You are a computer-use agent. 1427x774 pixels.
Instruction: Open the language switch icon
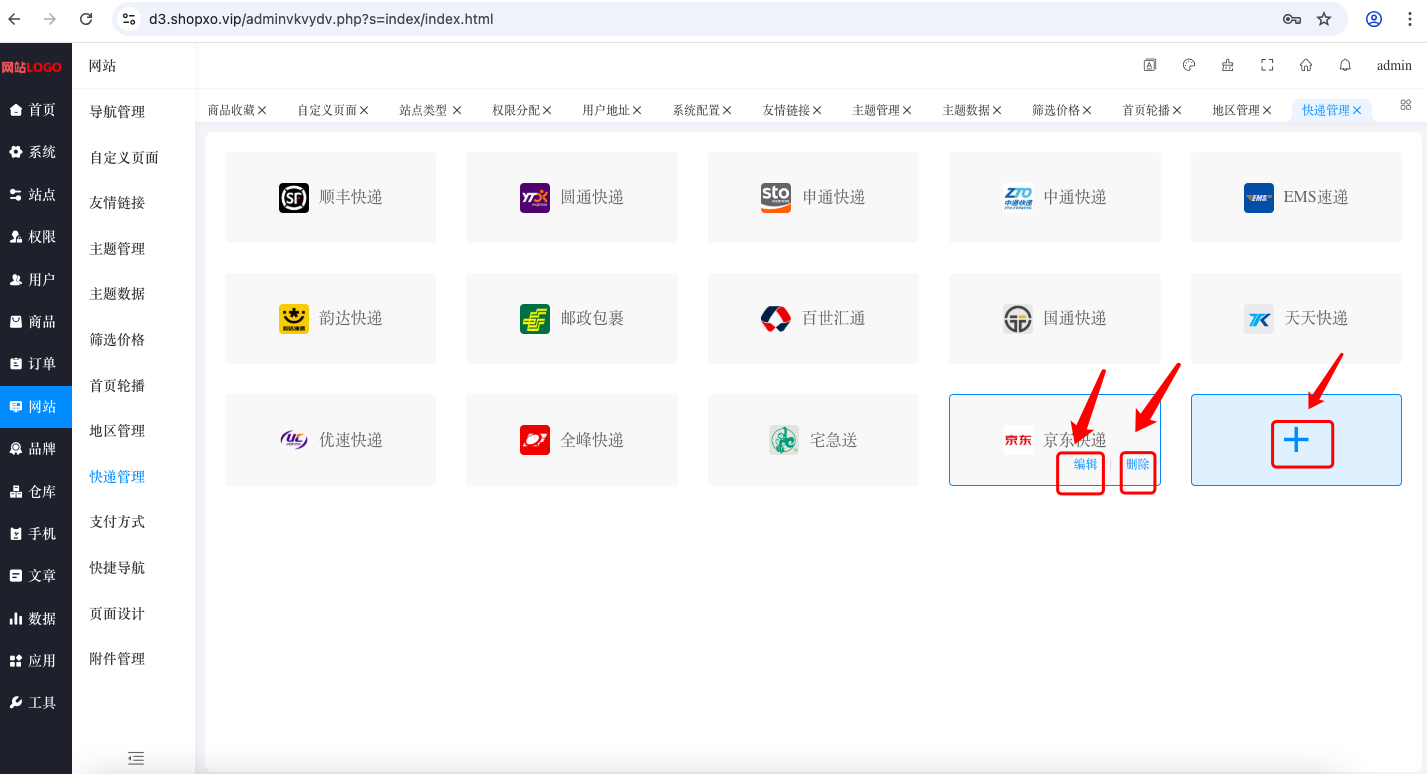[x=1150, y=65]
